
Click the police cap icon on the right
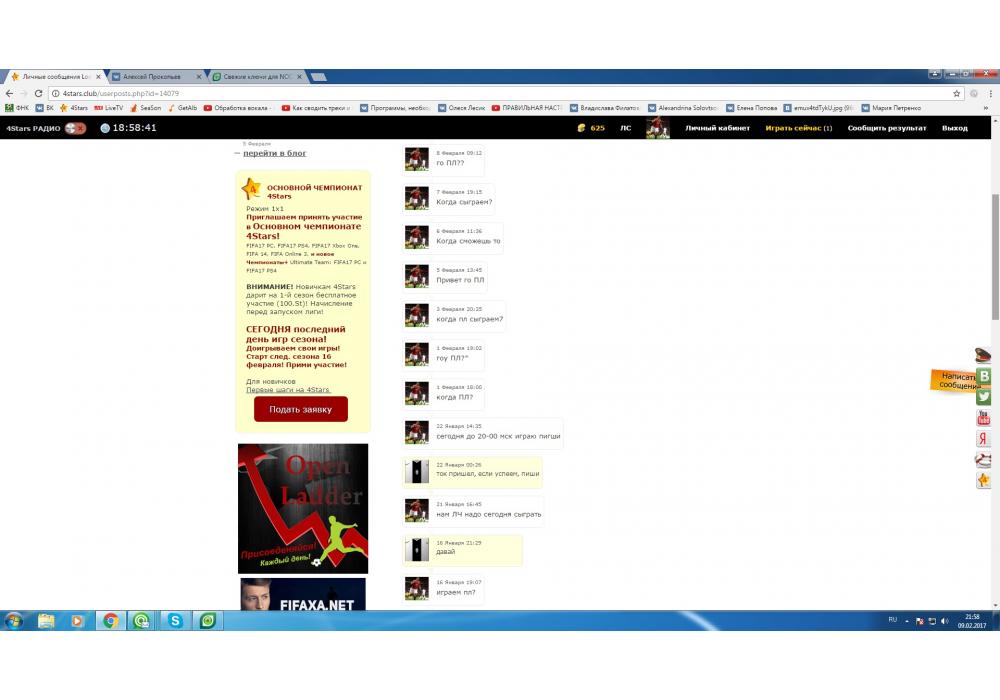(x=983, y=355)
